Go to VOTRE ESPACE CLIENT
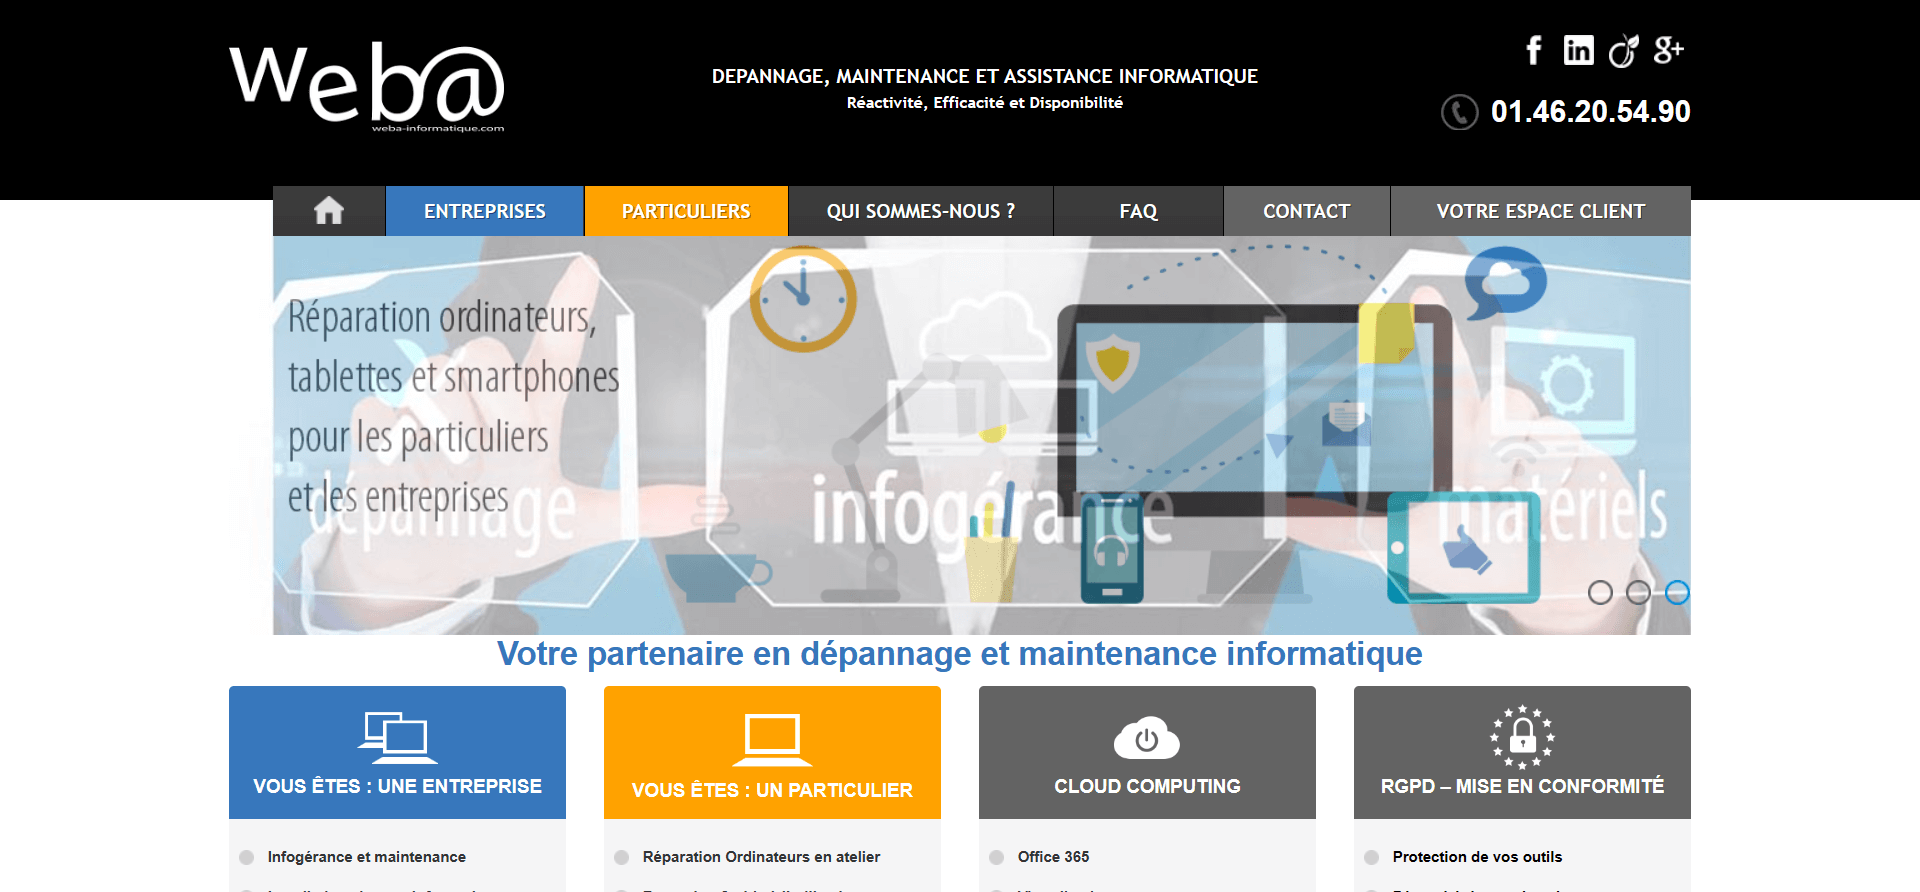1920x892 pixels. [1540, 211]
